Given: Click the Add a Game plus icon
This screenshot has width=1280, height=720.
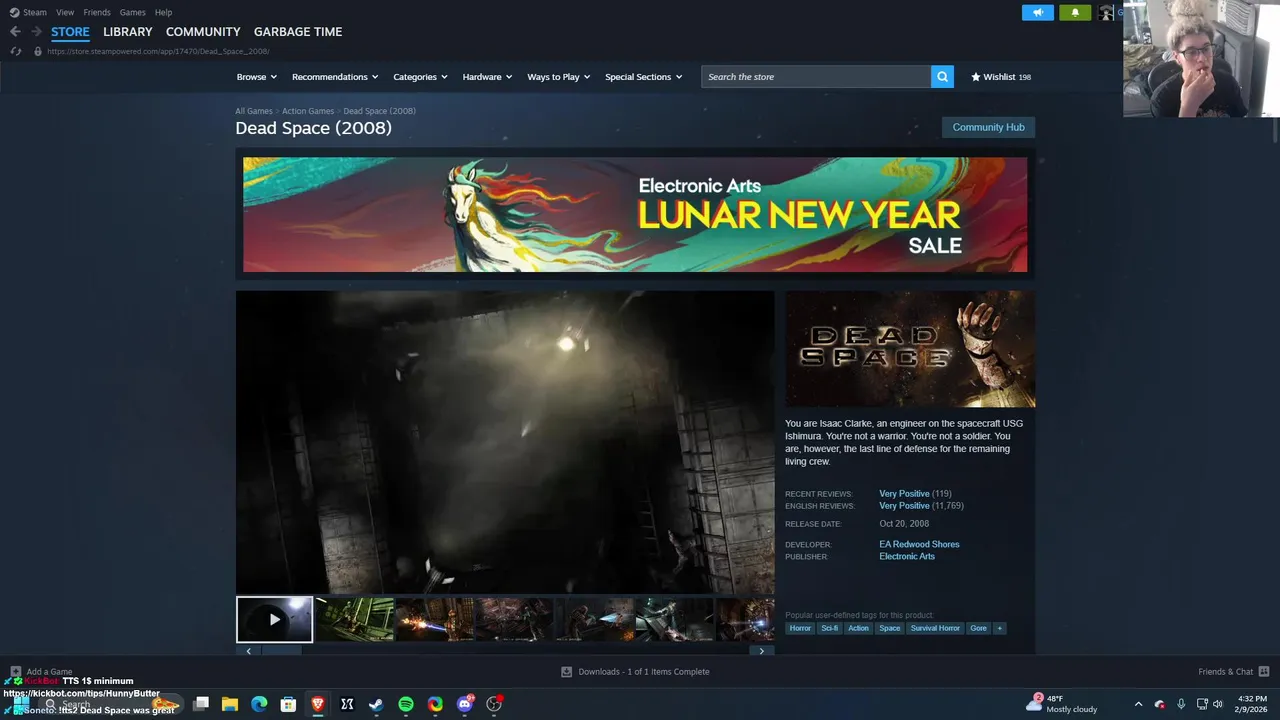Looking at the screenshot, I should pos(15,672).
